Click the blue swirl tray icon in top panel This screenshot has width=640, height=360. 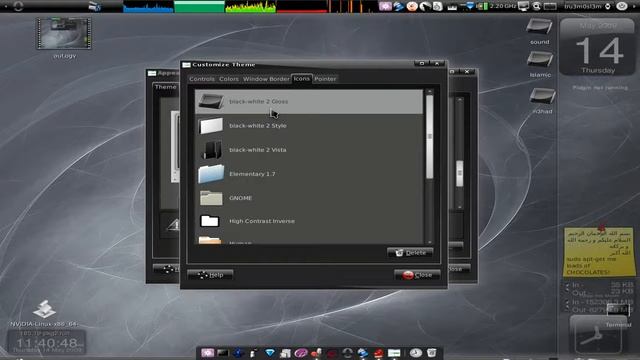pyautogui.click(x=399, y=6)
